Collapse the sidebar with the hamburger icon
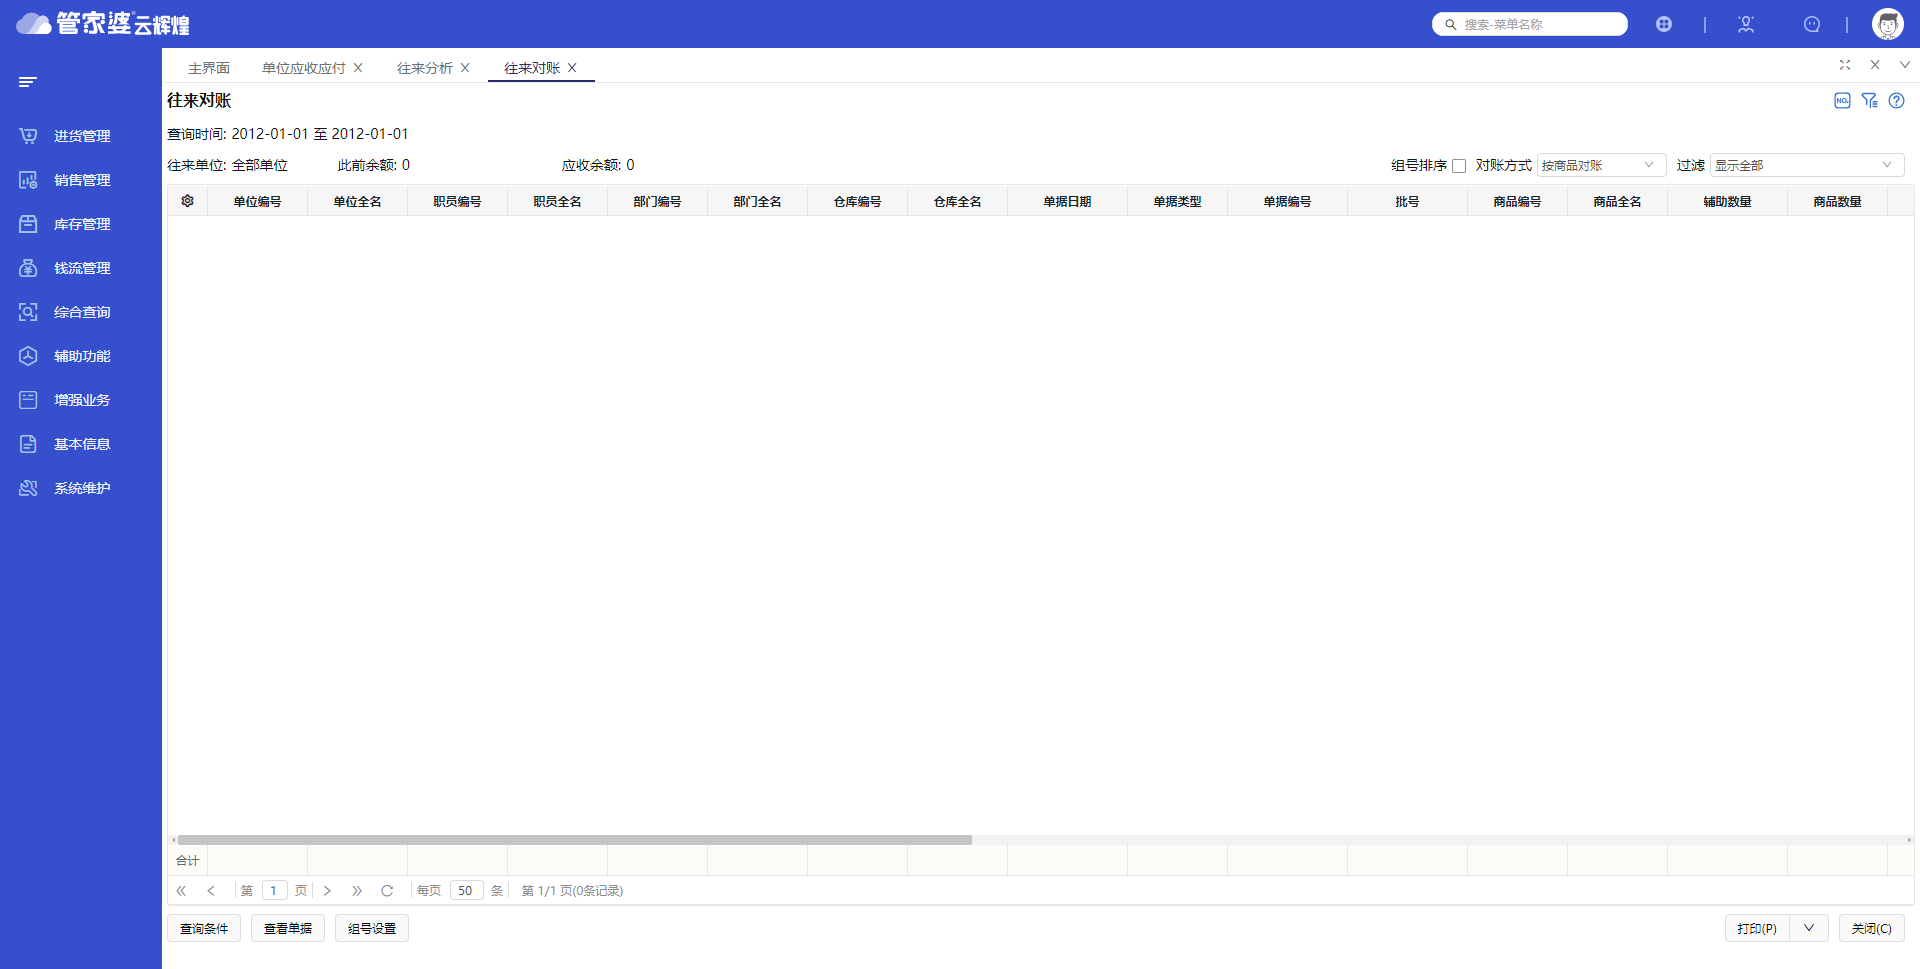The width and height of the screenshot is (1920, 969). click(x=28, y=82)
